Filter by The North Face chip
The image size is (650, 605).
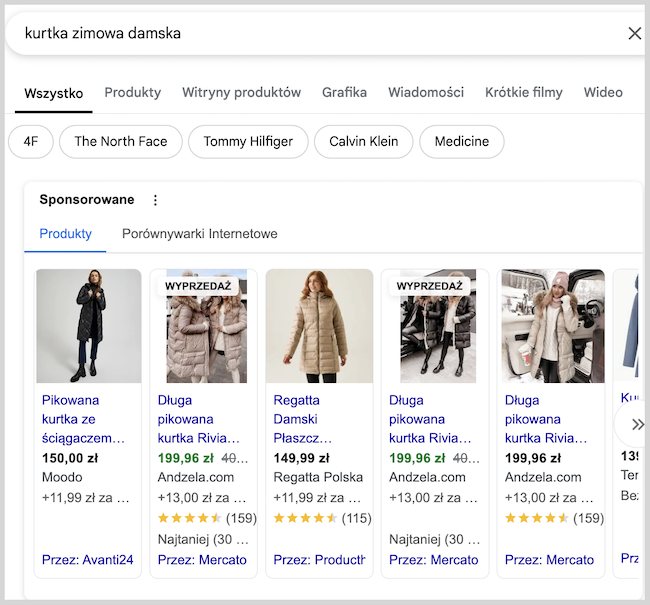[x=121, y=142]
